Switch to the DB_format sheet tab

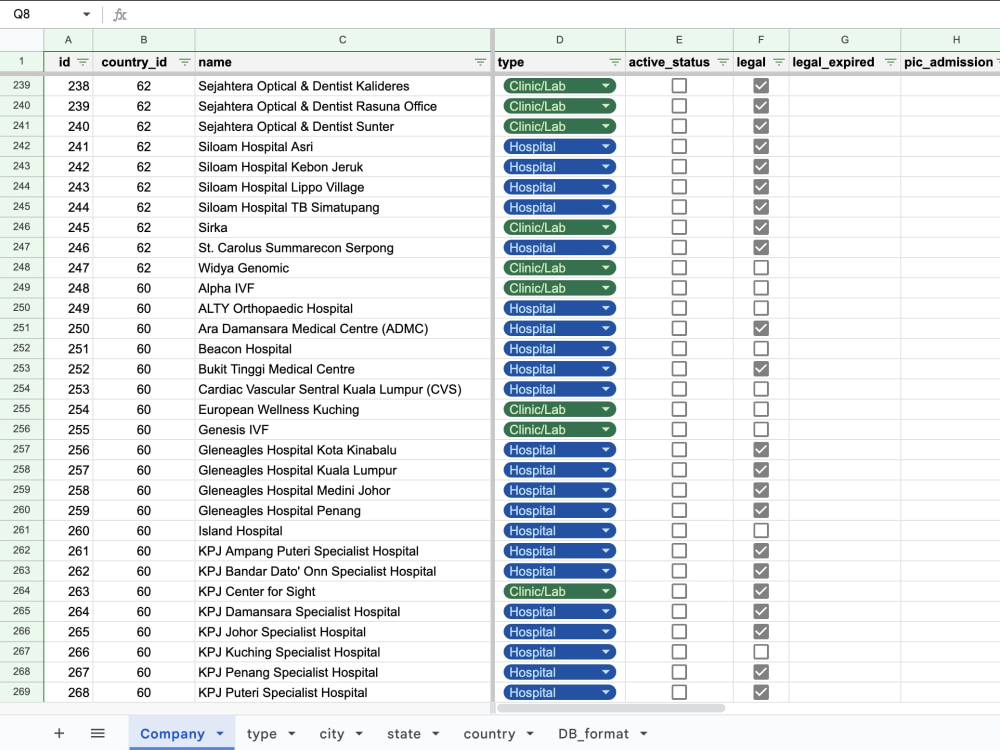(x=593, y=733)
